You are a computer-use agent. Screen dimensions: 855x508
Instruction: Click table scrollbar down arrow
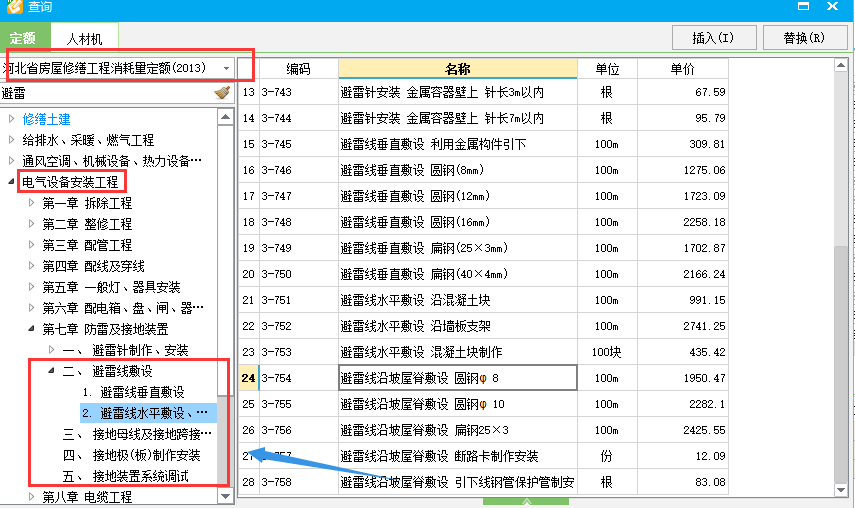(x=841, y=490)
